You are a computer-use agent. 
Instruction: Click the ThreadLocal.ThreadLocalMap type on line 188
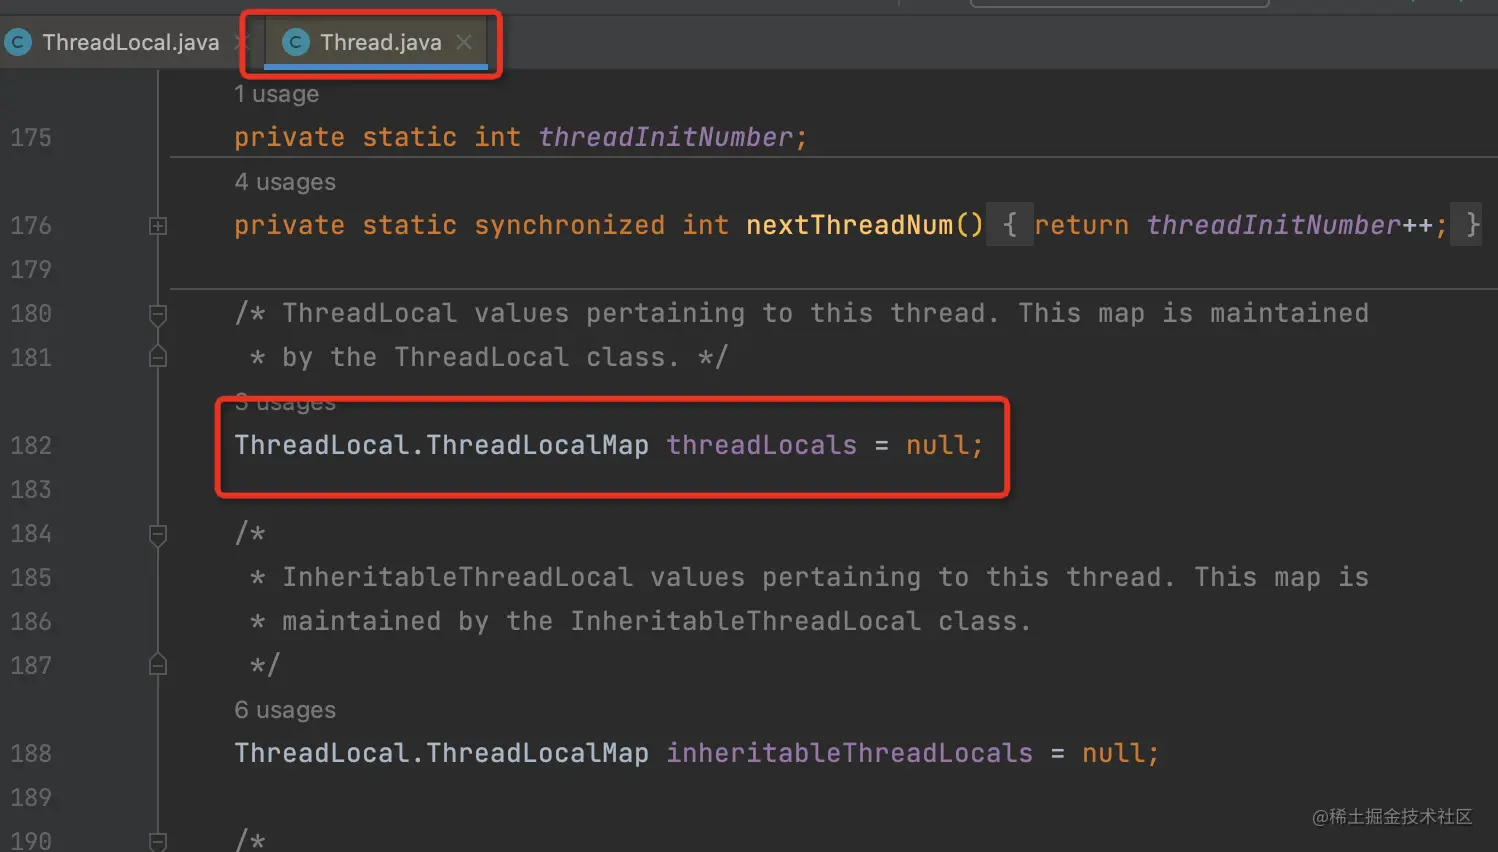click(x=442, y=753)
